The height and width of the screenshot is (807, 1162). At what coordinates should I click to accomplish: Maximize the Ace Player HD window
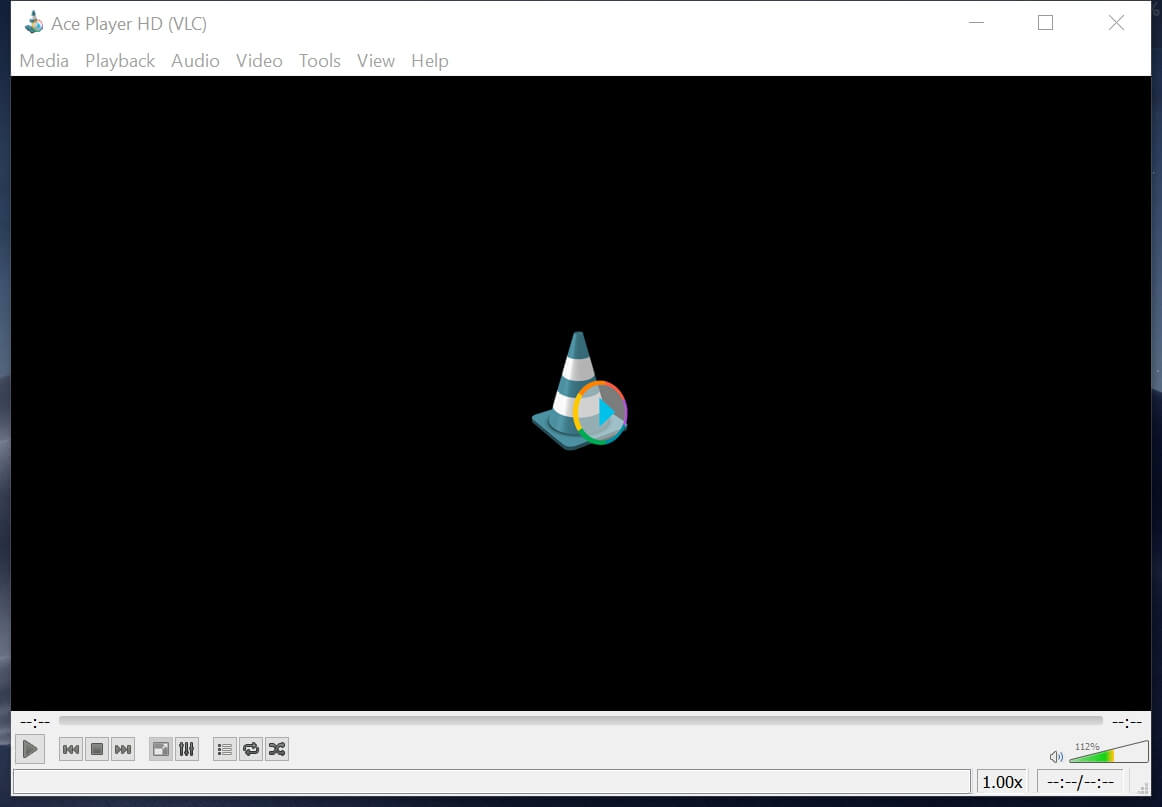click(1045, 23)
